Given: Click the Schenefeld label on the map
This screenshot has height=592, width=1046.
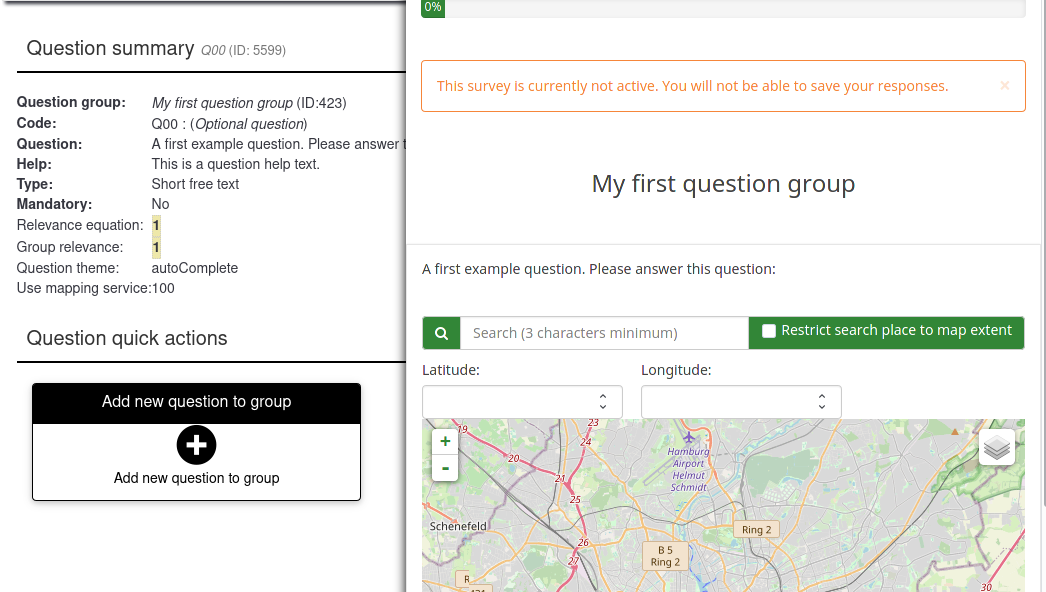Looking at the screenshot, I should point(458,526).
